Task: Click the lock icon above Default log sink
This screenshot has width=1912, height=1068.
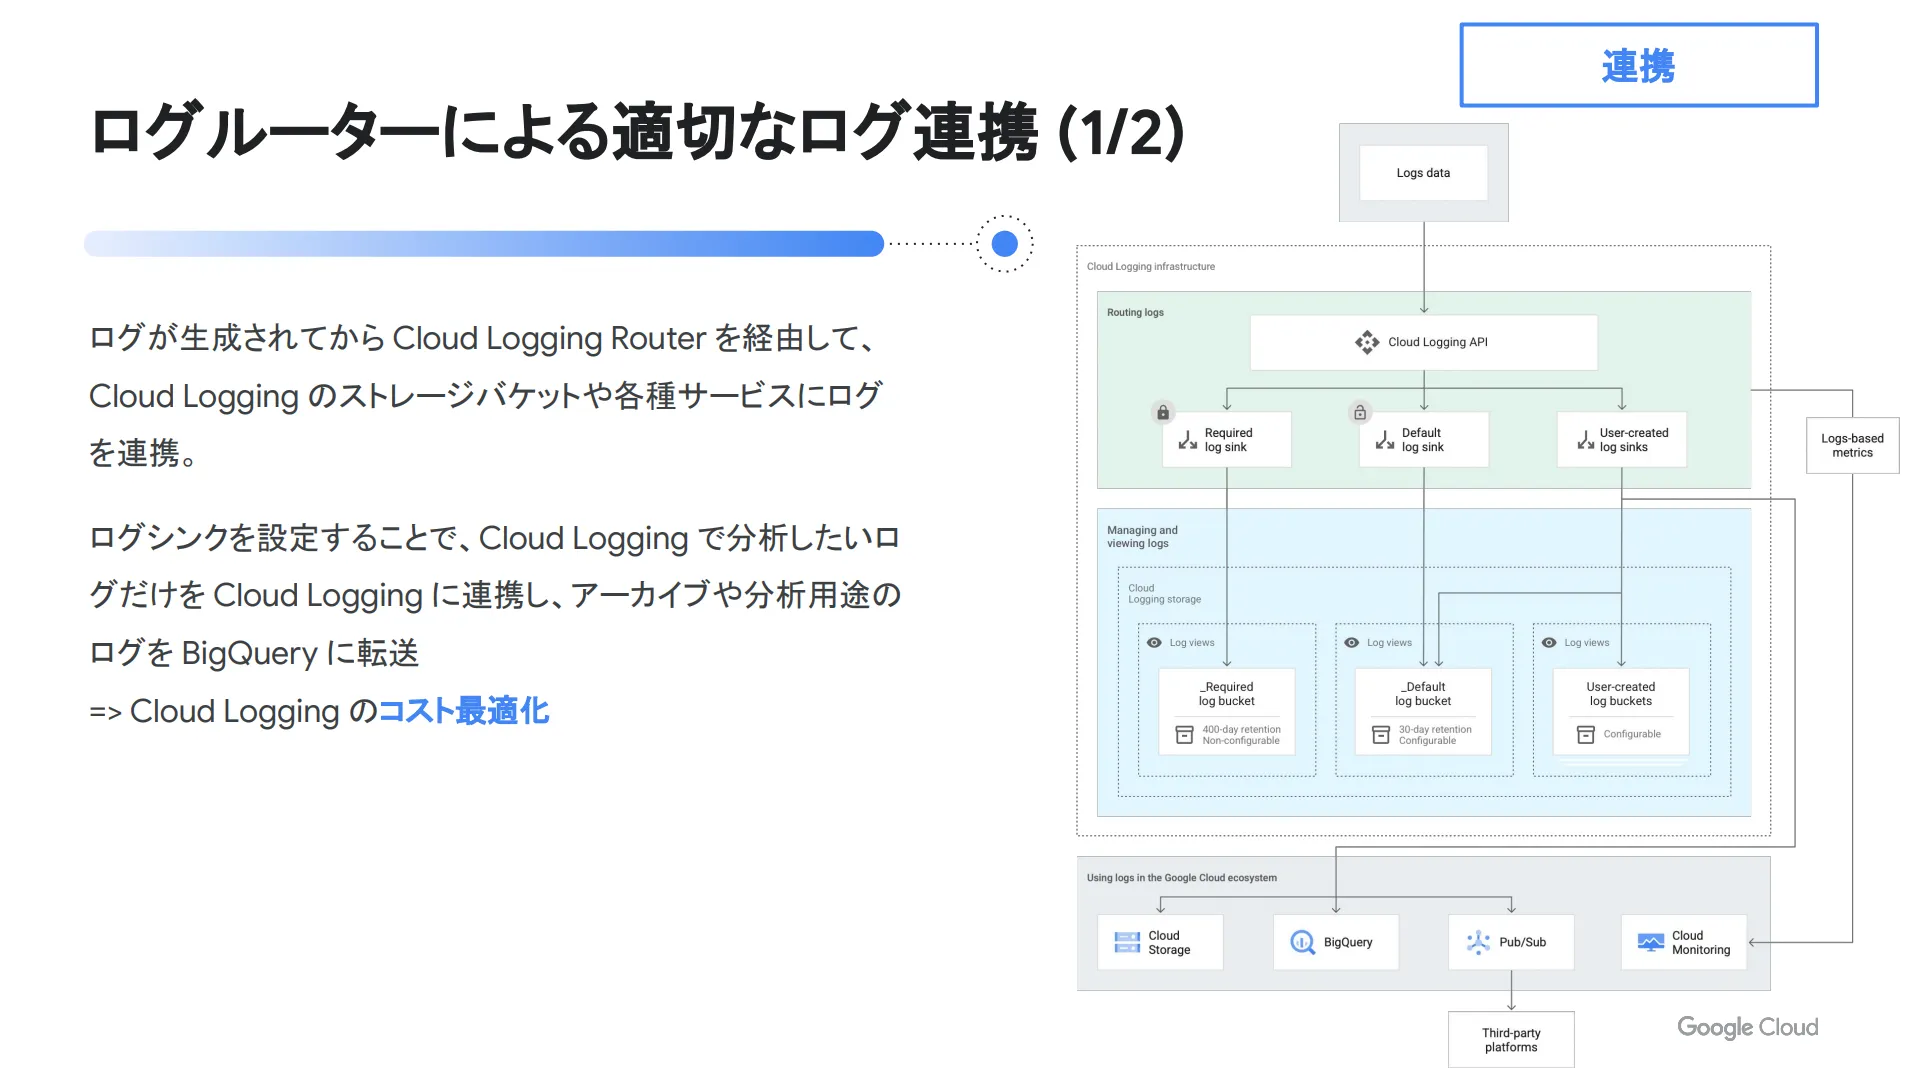Action: coord(1359,412)
